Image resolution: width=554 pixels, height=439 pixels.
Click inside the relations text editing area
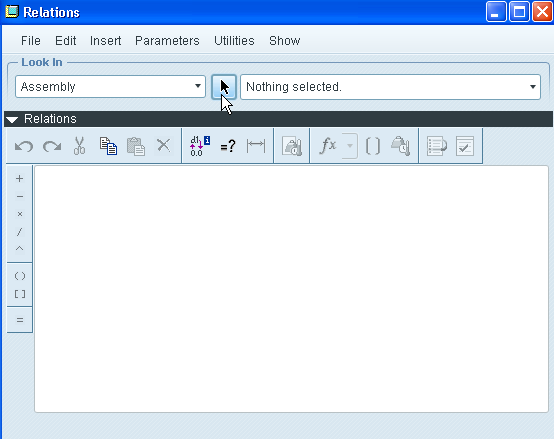click(291, 289)
